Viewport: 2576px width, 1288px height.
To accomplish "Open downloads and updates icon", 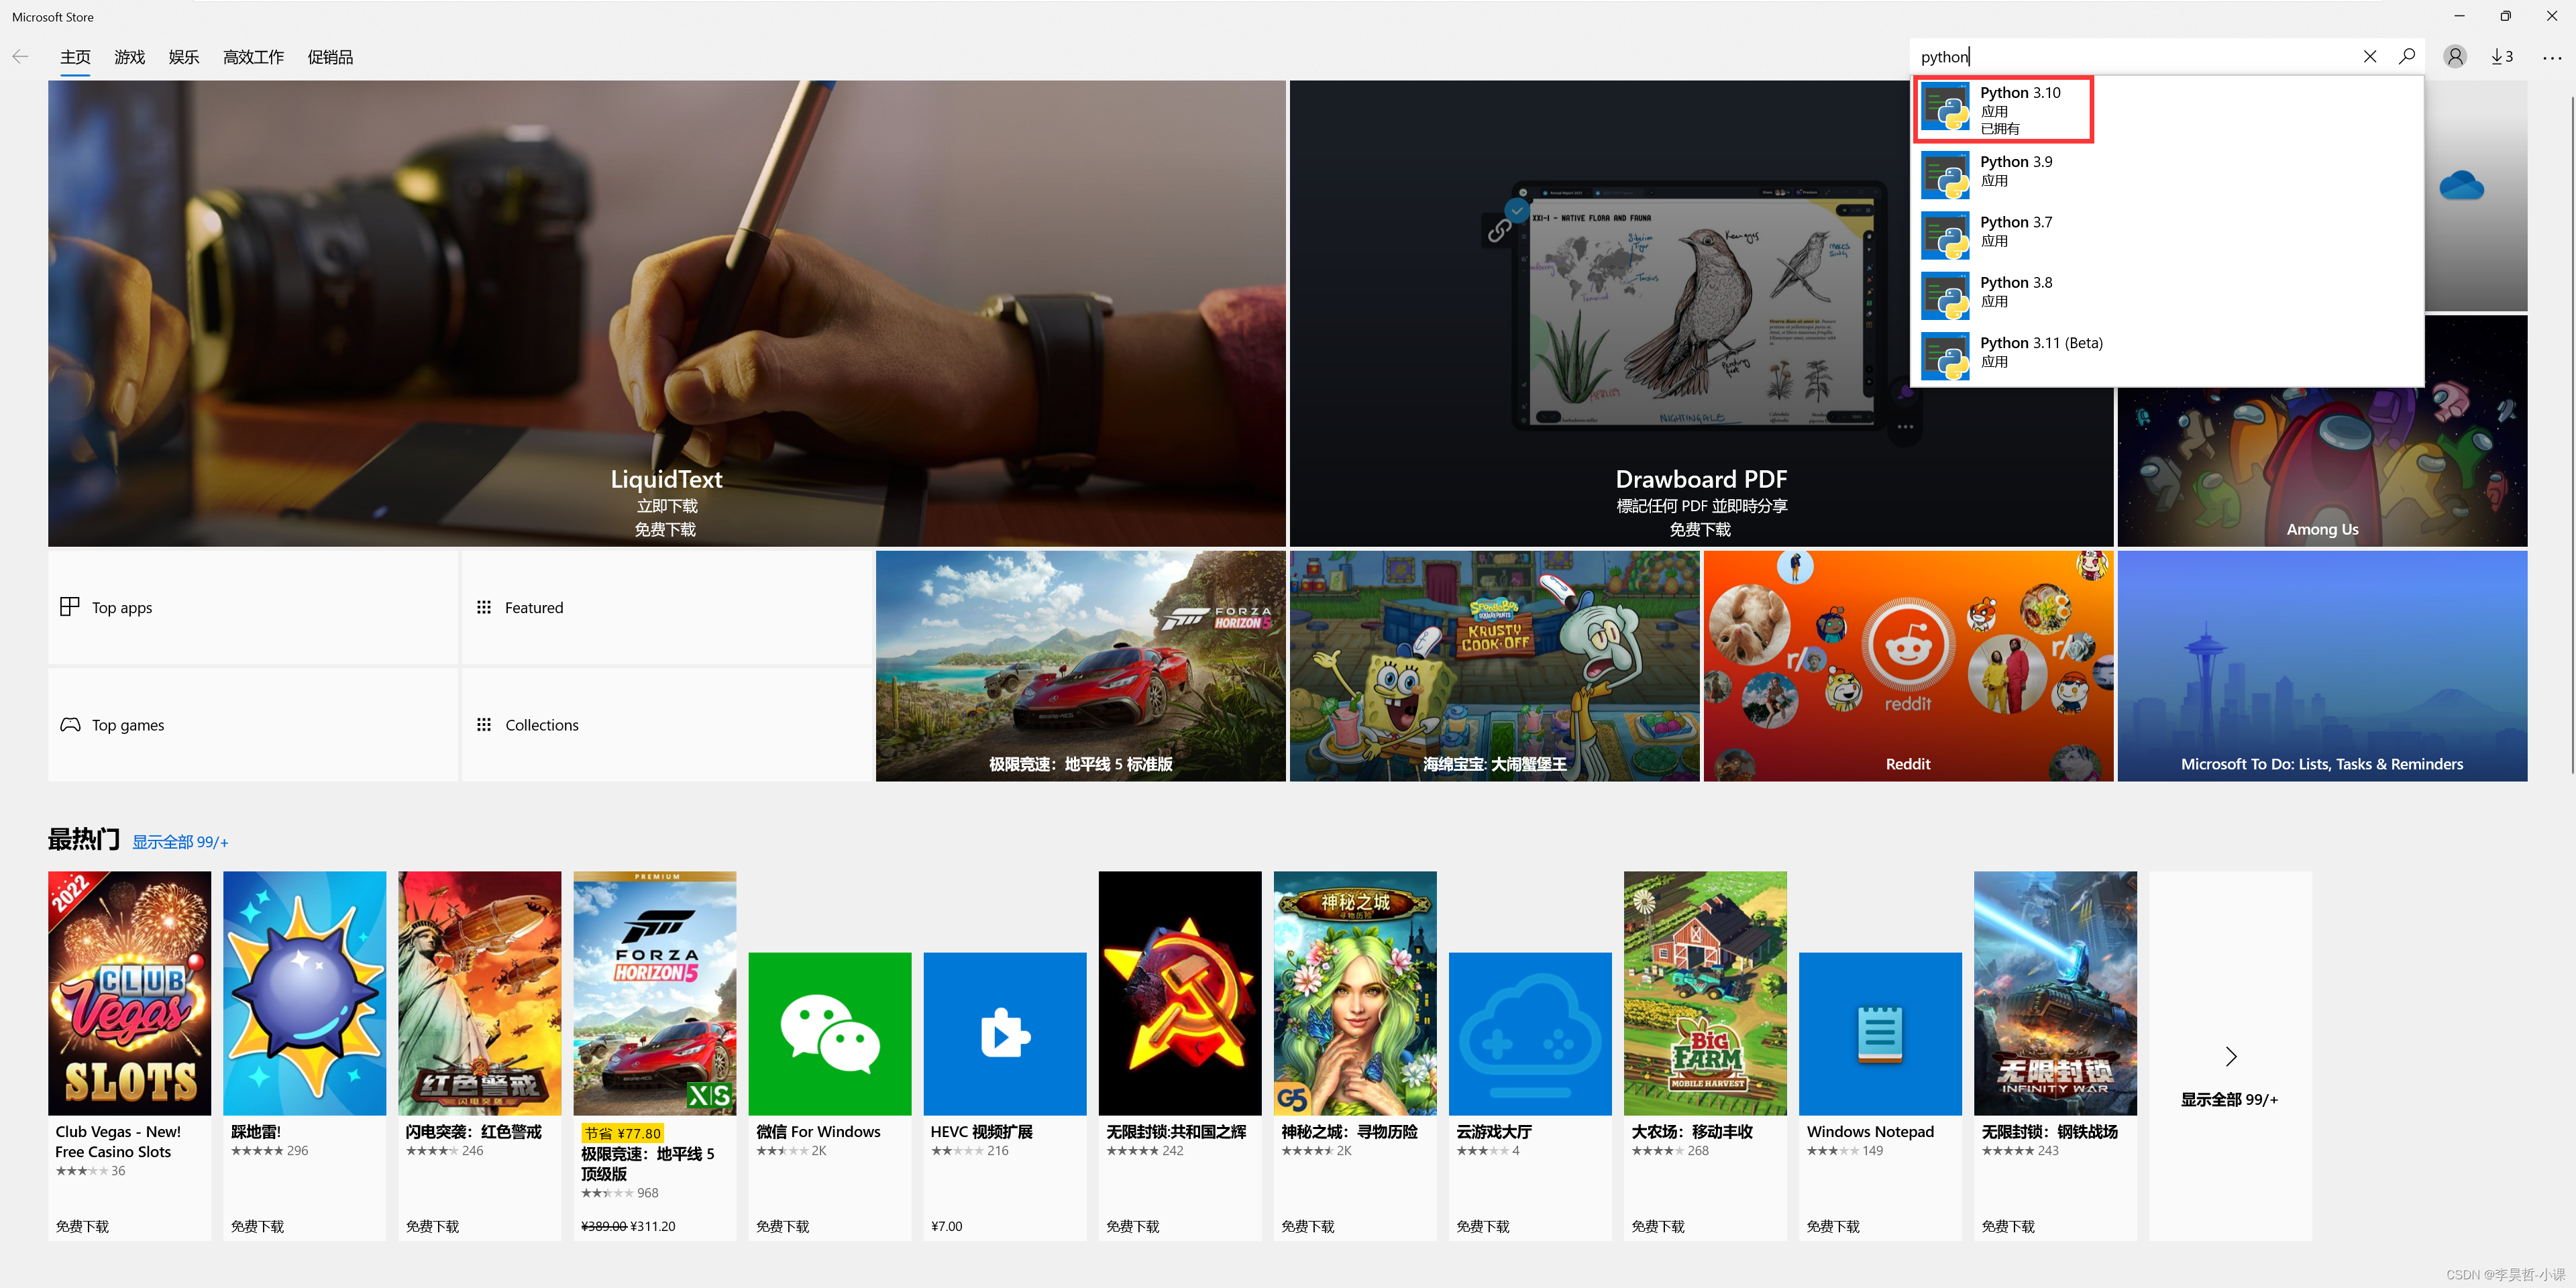I will pyautogui.click(x=2501, y=56).
